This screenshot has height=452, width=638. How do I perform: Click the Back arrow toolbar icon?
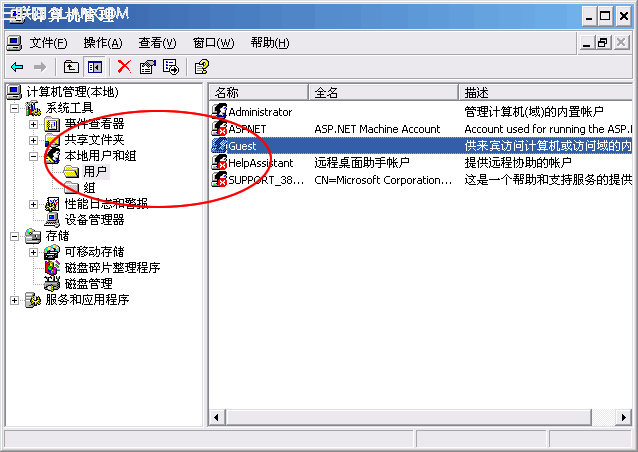click(17, 67)
